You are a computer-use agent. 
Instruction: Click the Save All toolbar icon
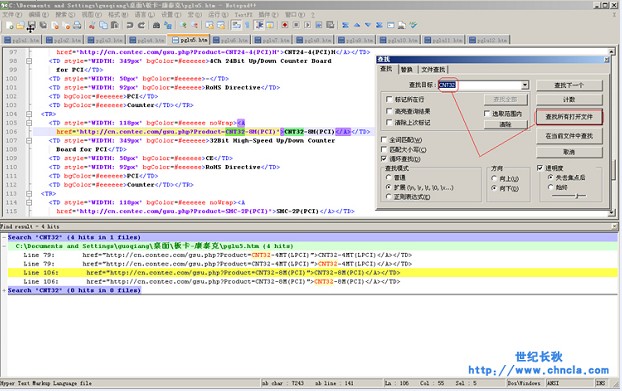[43, 25]
